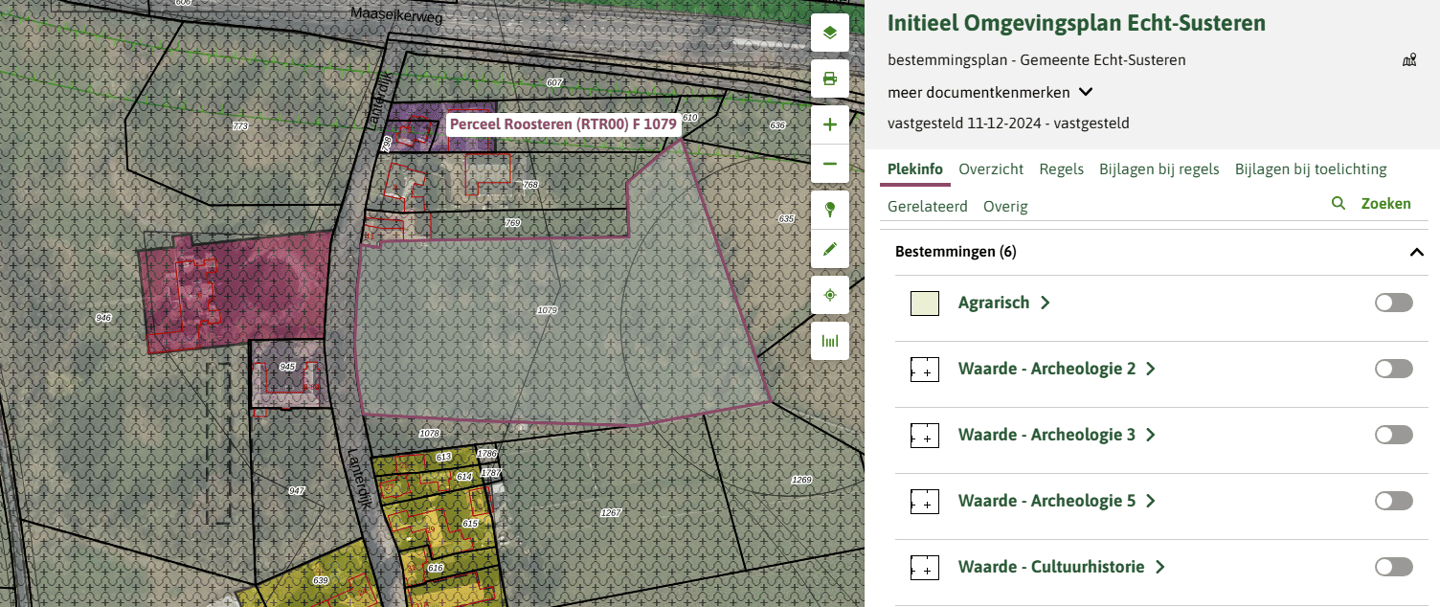Click parcel 946 on the map
The image size is (1440, 607).
pyautogui.click(x=103, y=317)
